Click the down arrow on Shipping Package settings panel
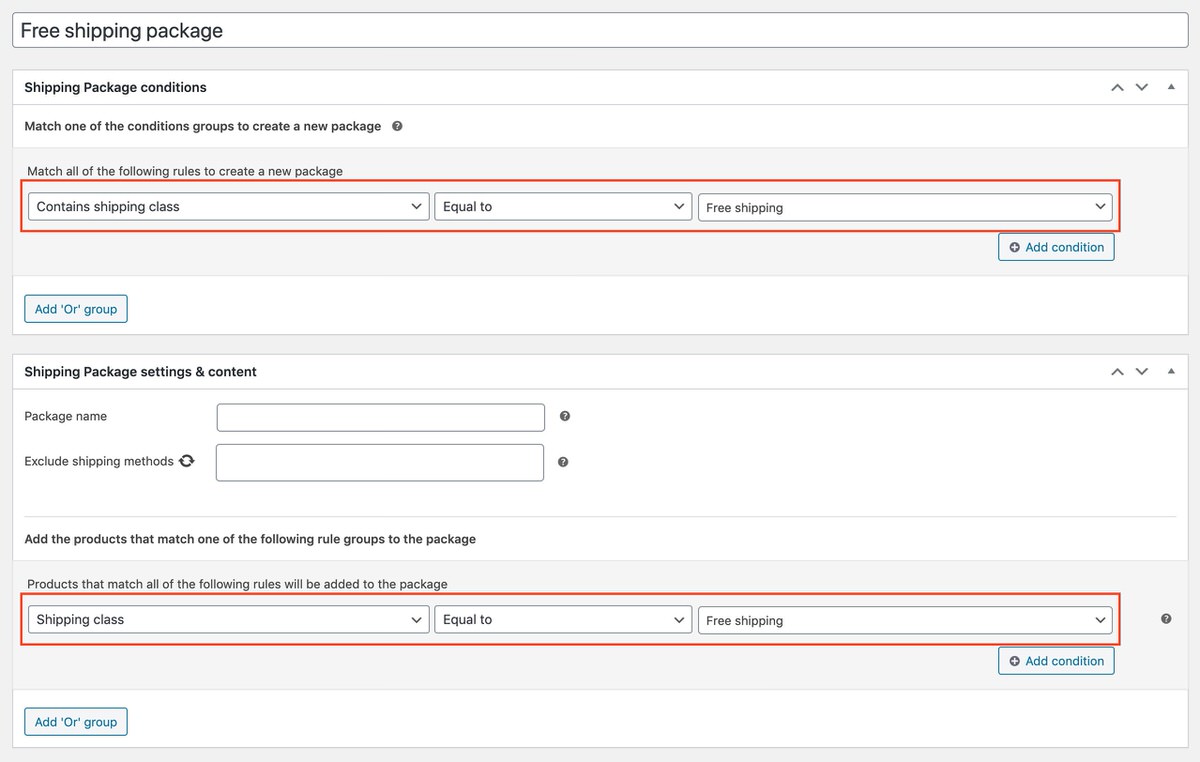Viewport: 1200px width, 762px height. tap(1141, 371)
